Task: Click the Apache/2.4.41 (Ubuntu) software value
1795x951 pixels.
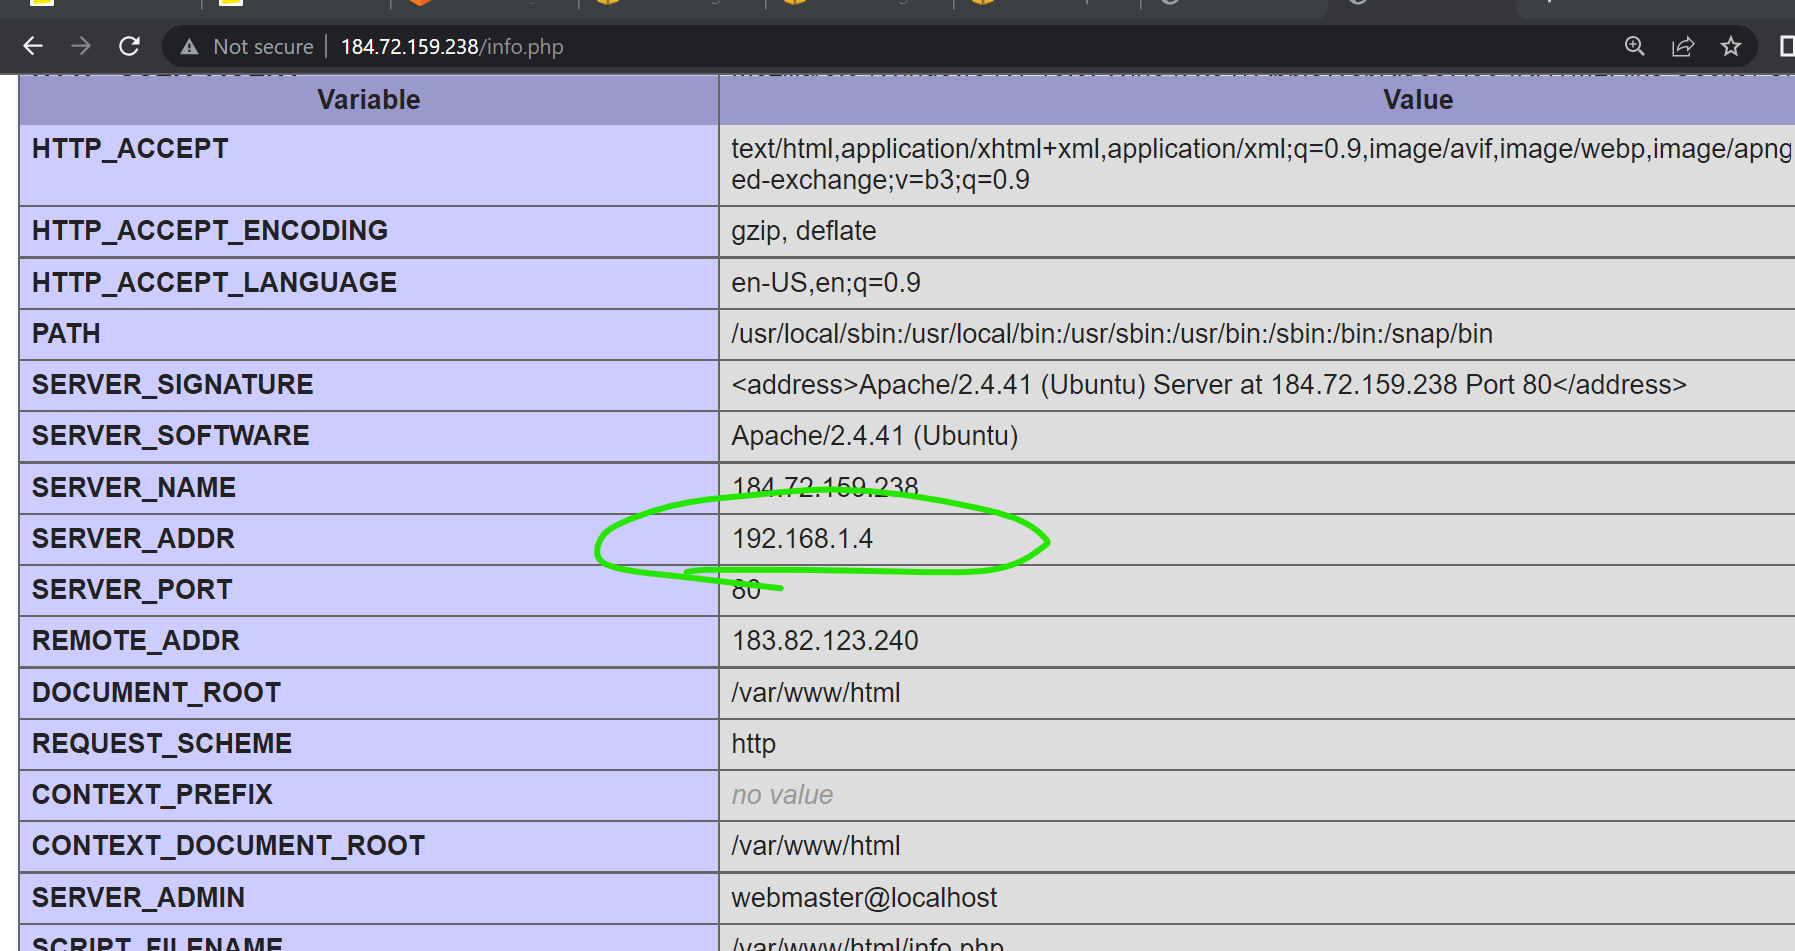Action: [875, 436]
